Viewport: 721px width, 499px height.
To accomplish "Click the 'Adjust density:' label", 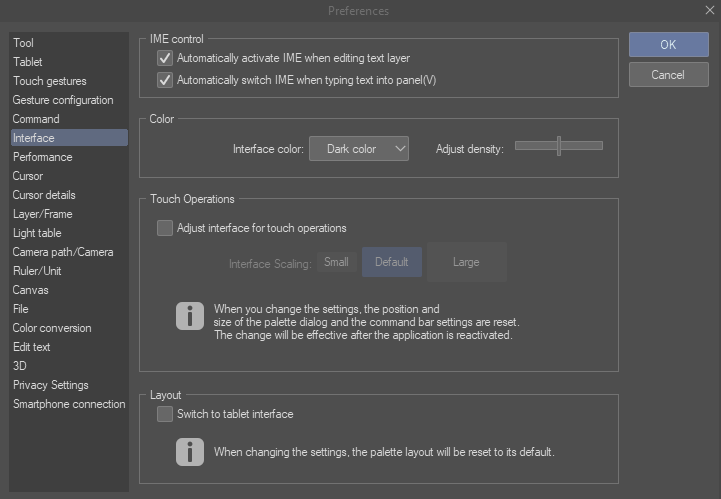I will pos(469,149).
